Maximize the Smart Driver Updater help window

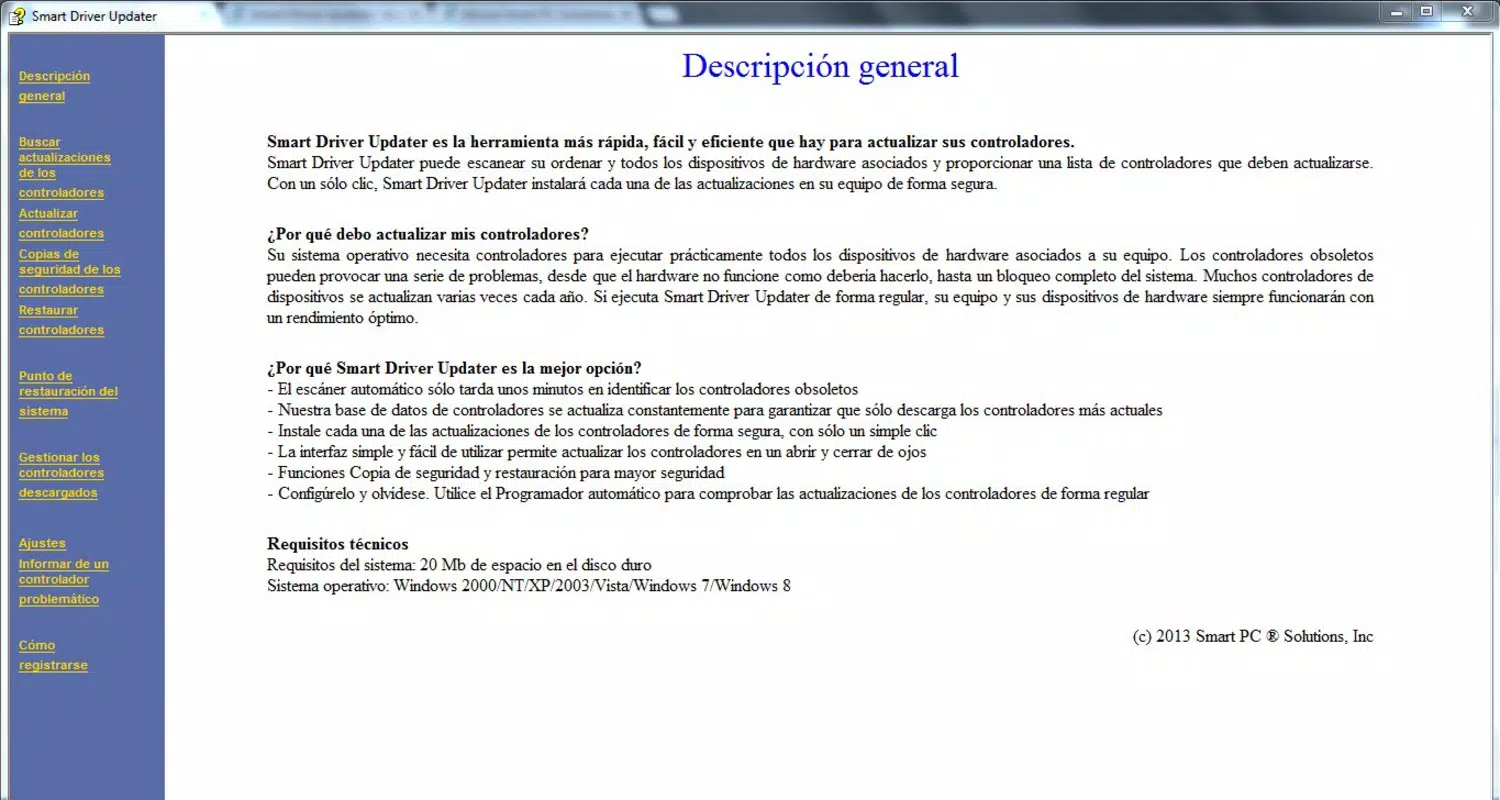1426,11
